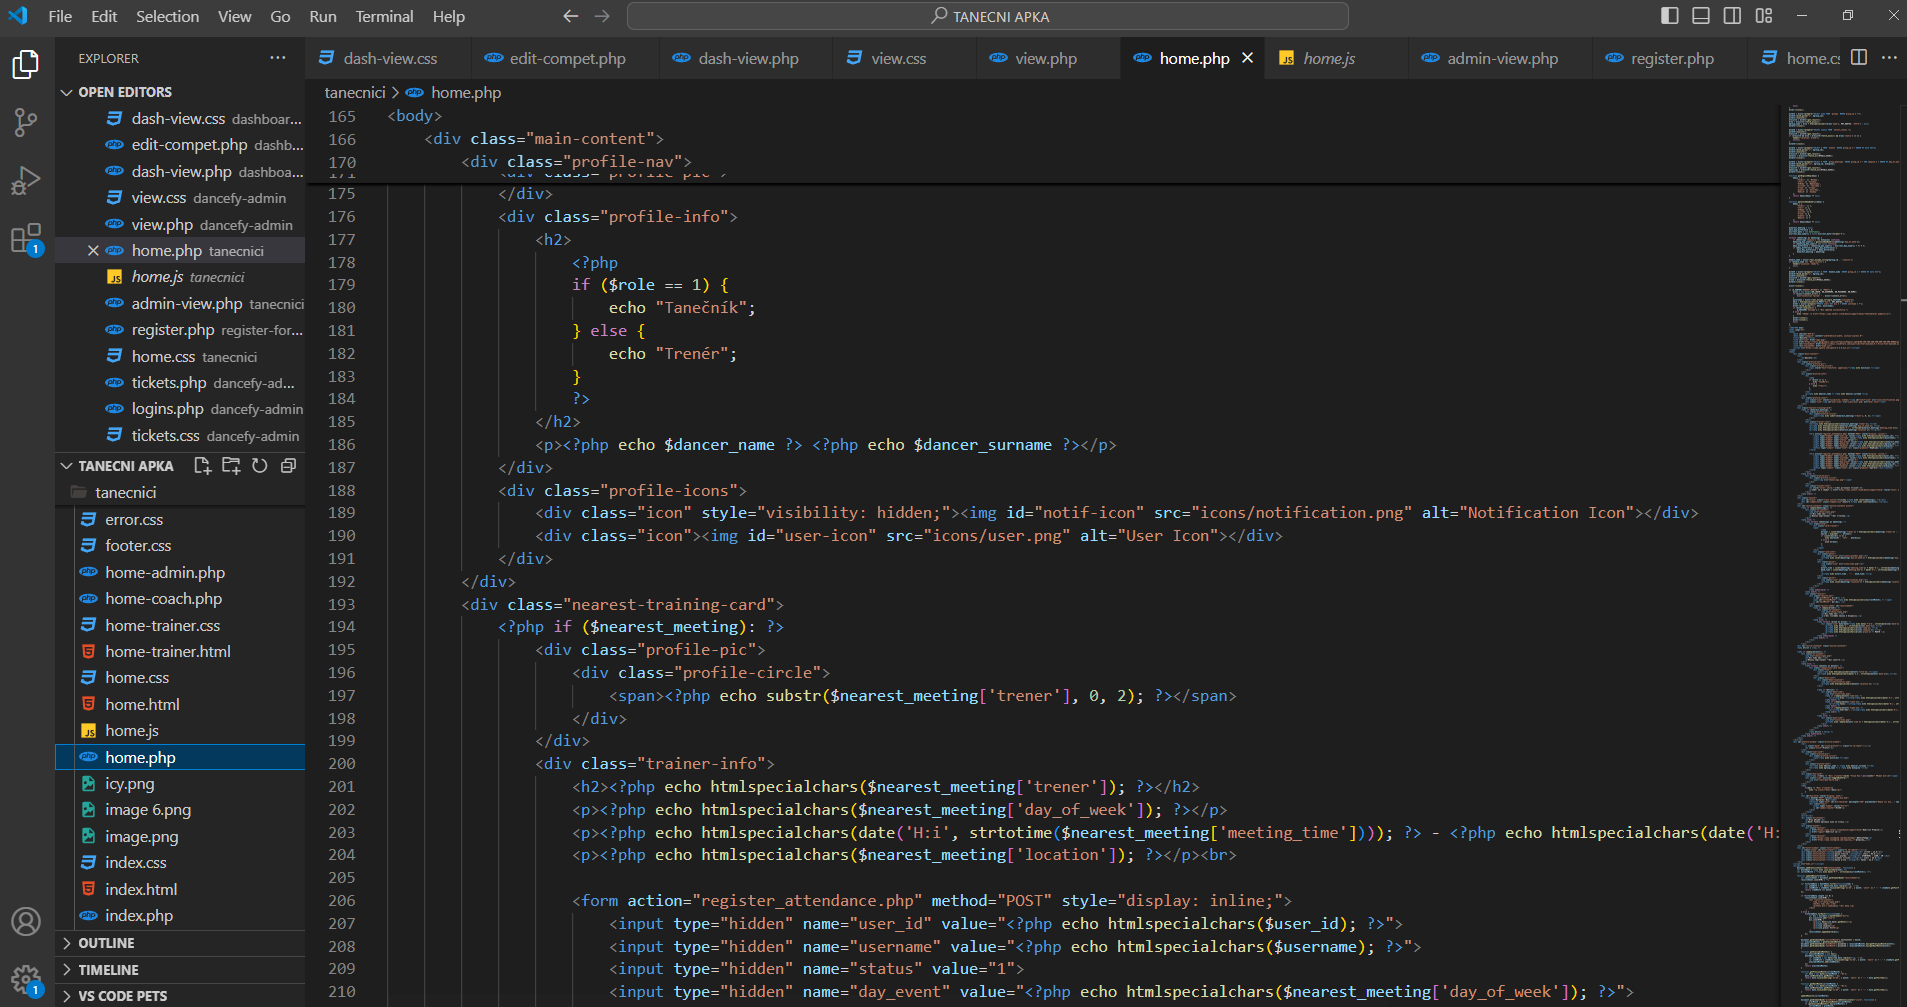Switch to the register.php tab

point(1672,58)
